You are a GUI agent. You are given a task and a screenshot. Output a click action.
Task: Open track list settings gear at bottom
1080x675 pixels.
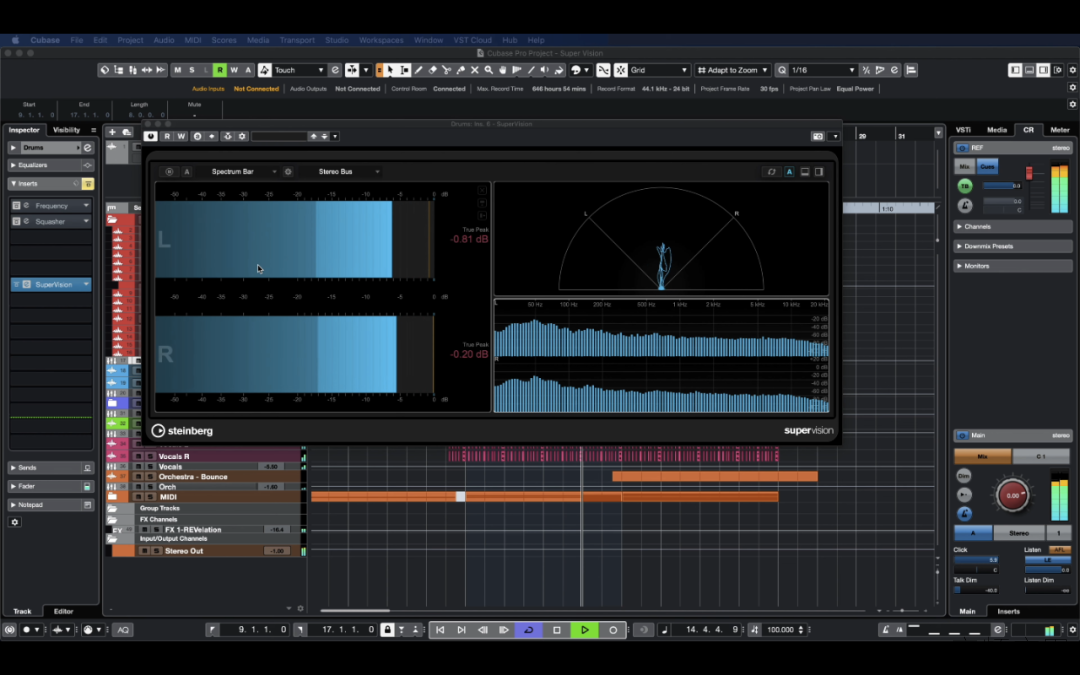coord(300,609)
